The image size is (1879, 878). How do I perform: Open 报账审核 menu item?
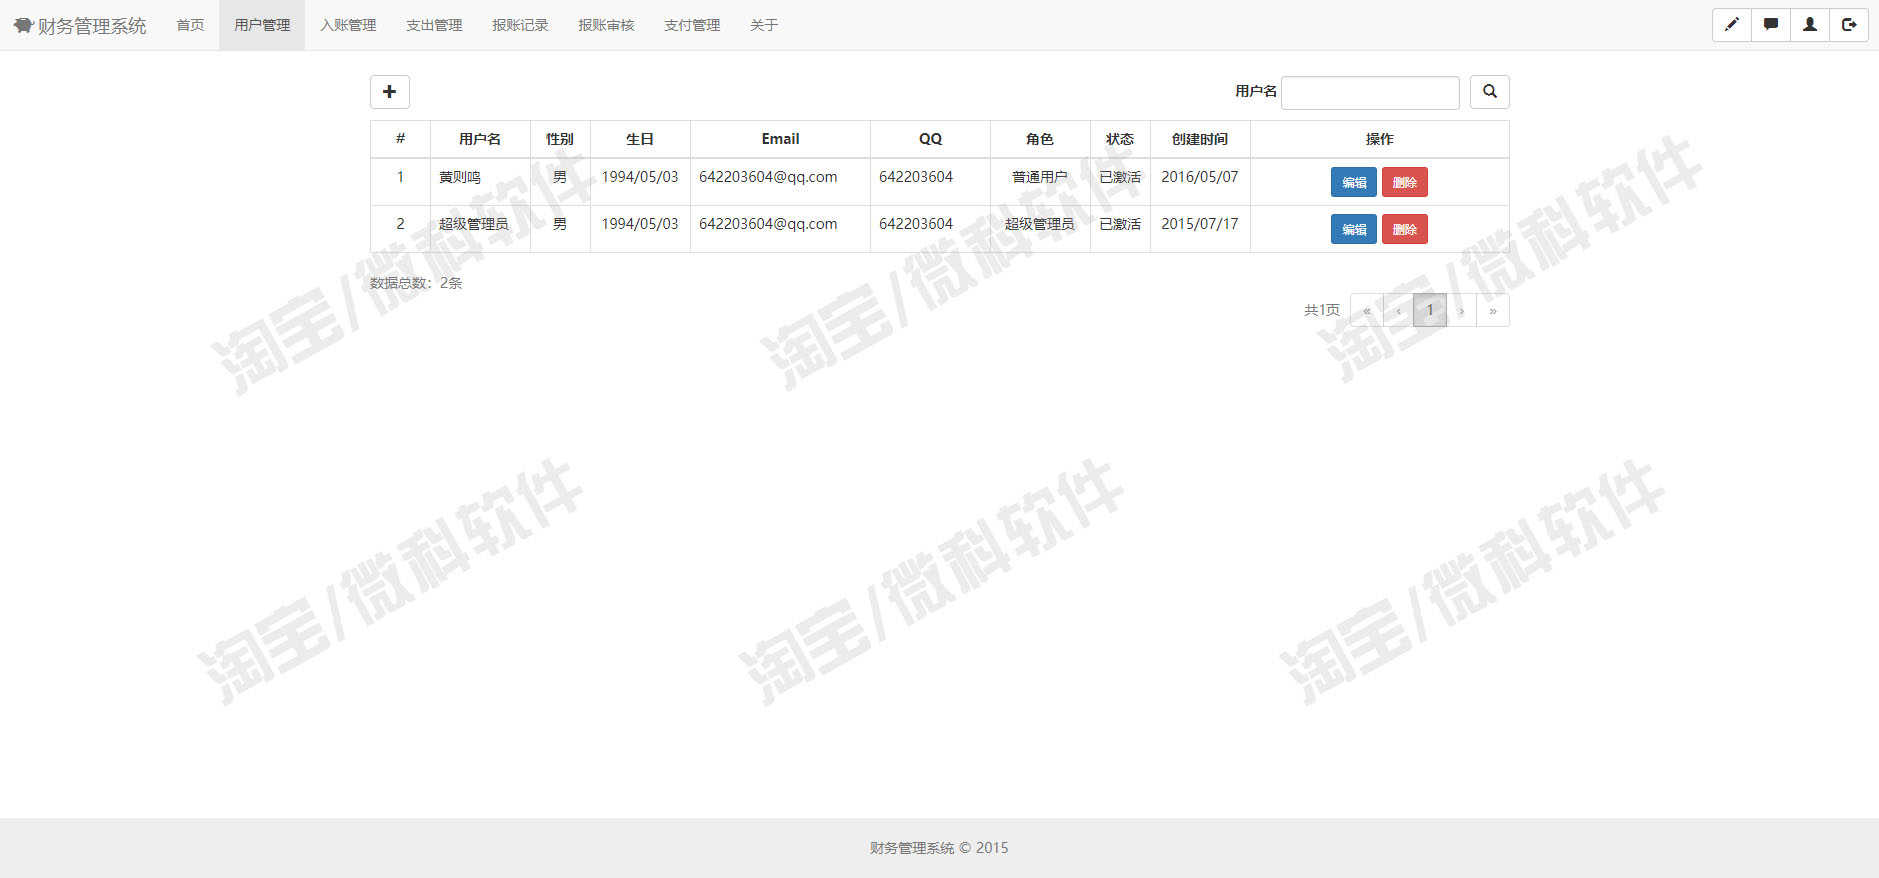[x=606, y=25]
